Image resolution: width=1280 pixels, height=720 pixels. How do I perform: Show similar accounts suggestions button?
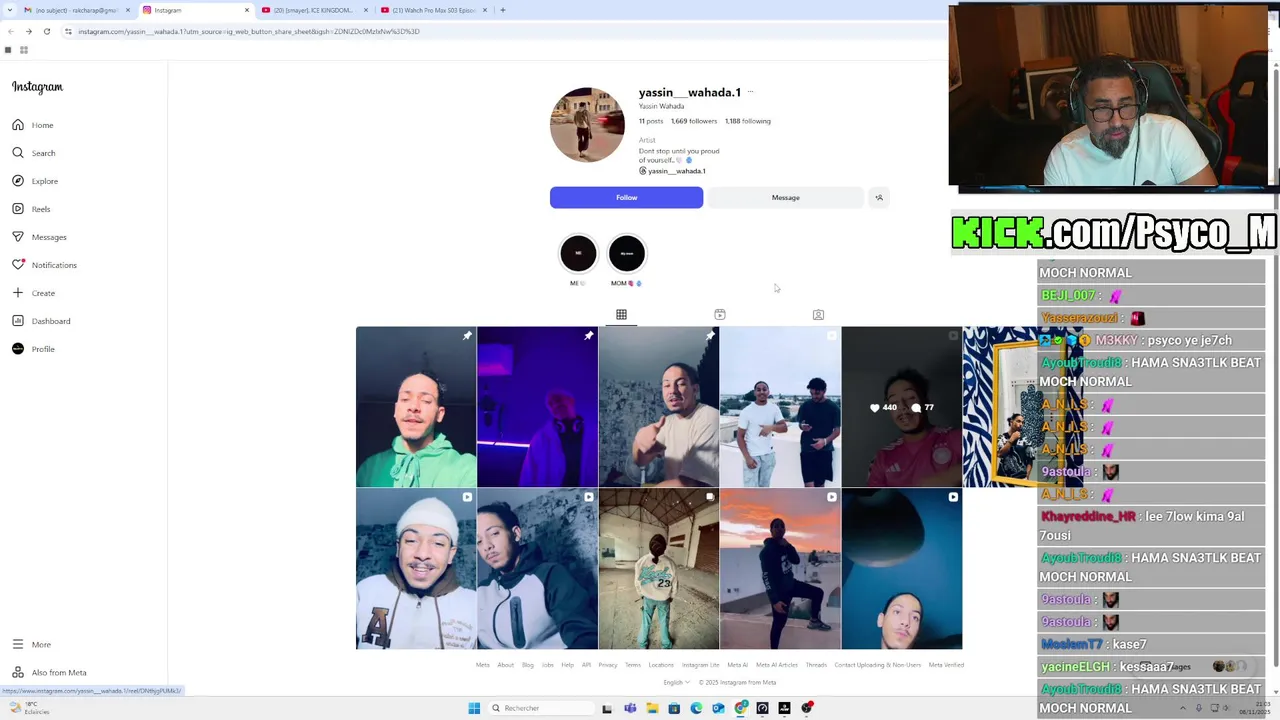(x=879, y=197)
